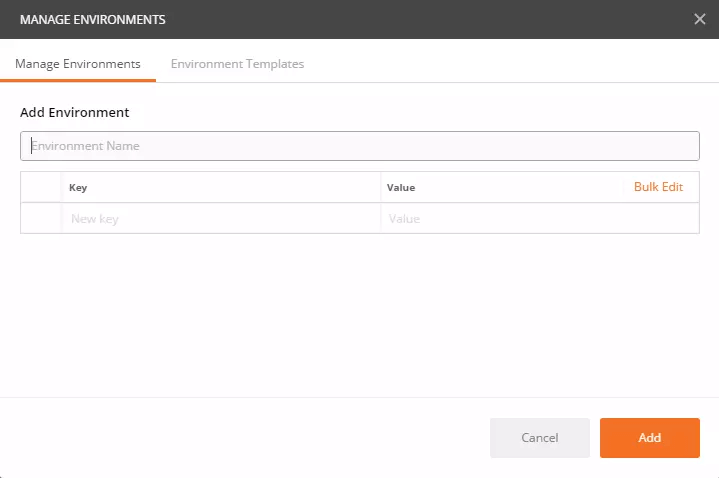
Task: Click the New key cell
Action: [x=221, y=218]
